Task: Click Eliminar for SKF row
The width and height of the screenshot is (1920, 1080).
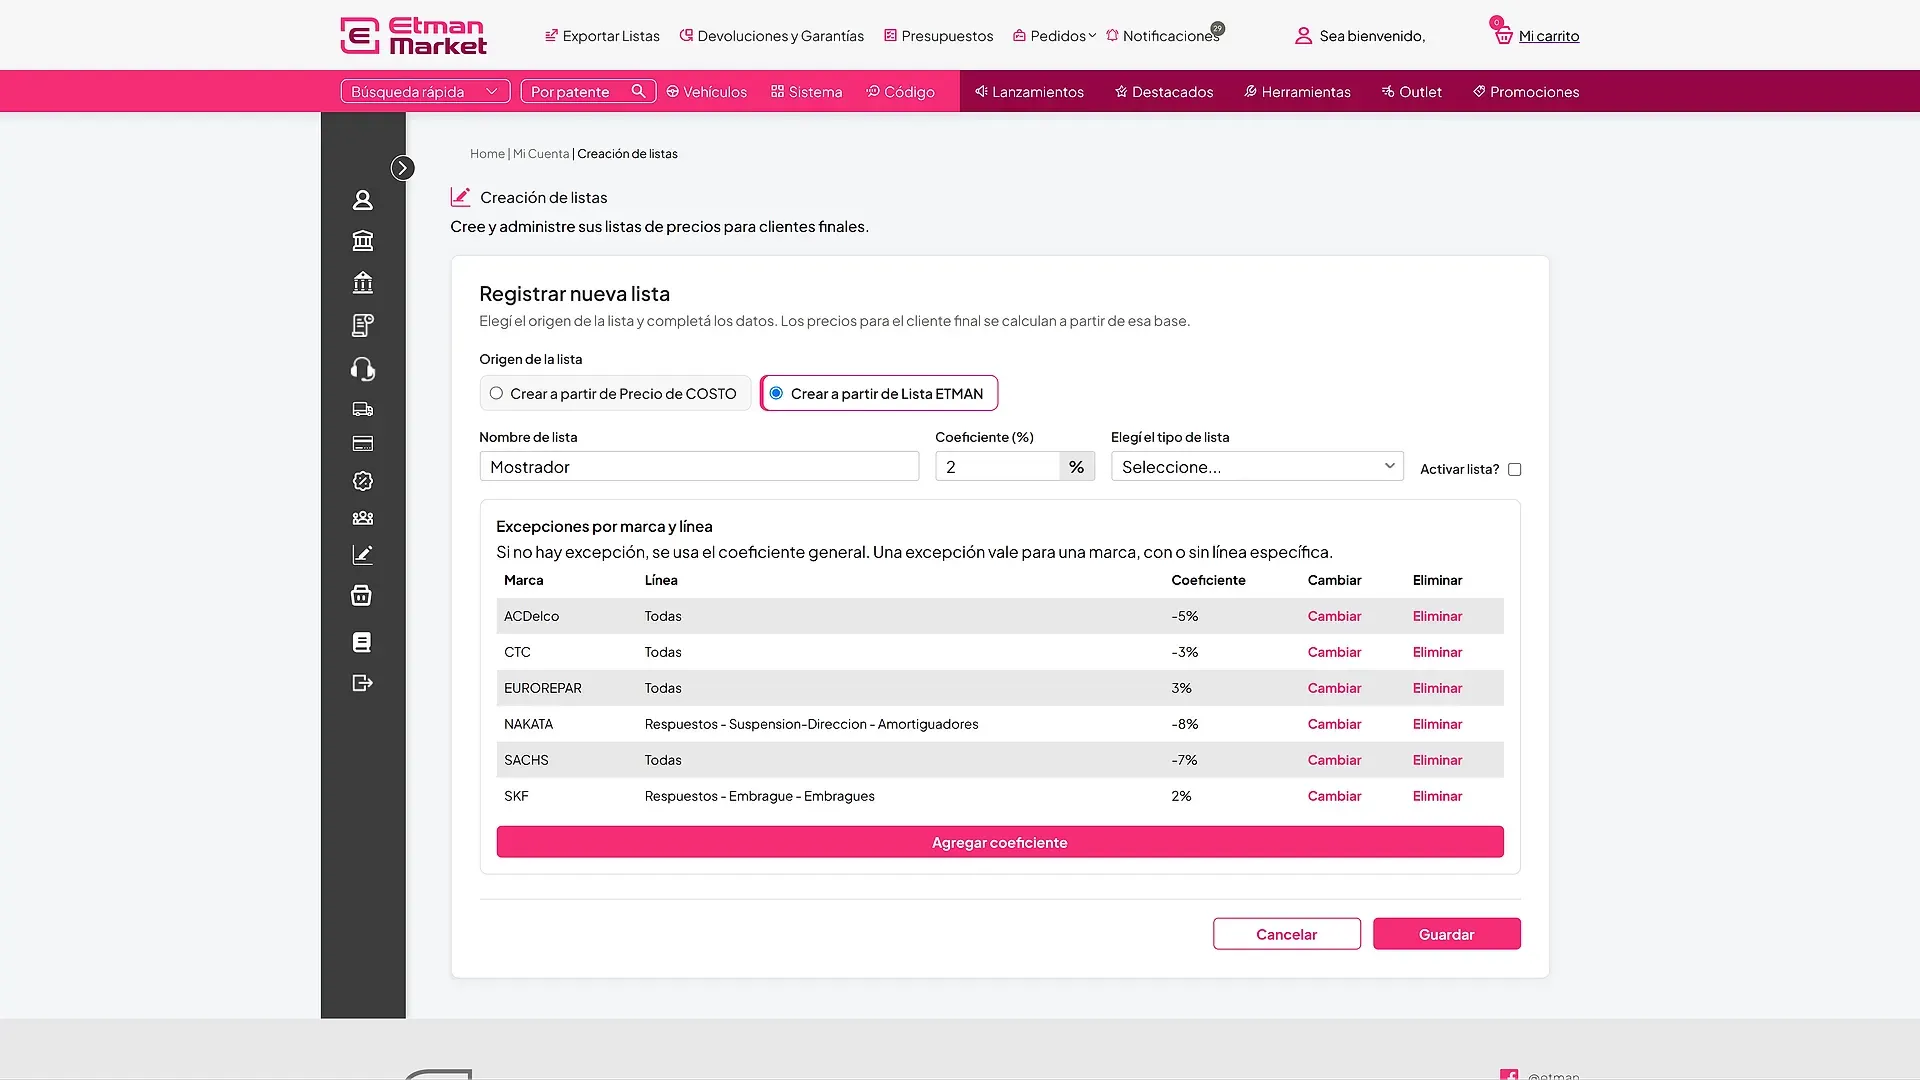Action: pyautogui.click(x=1437, y=796)
